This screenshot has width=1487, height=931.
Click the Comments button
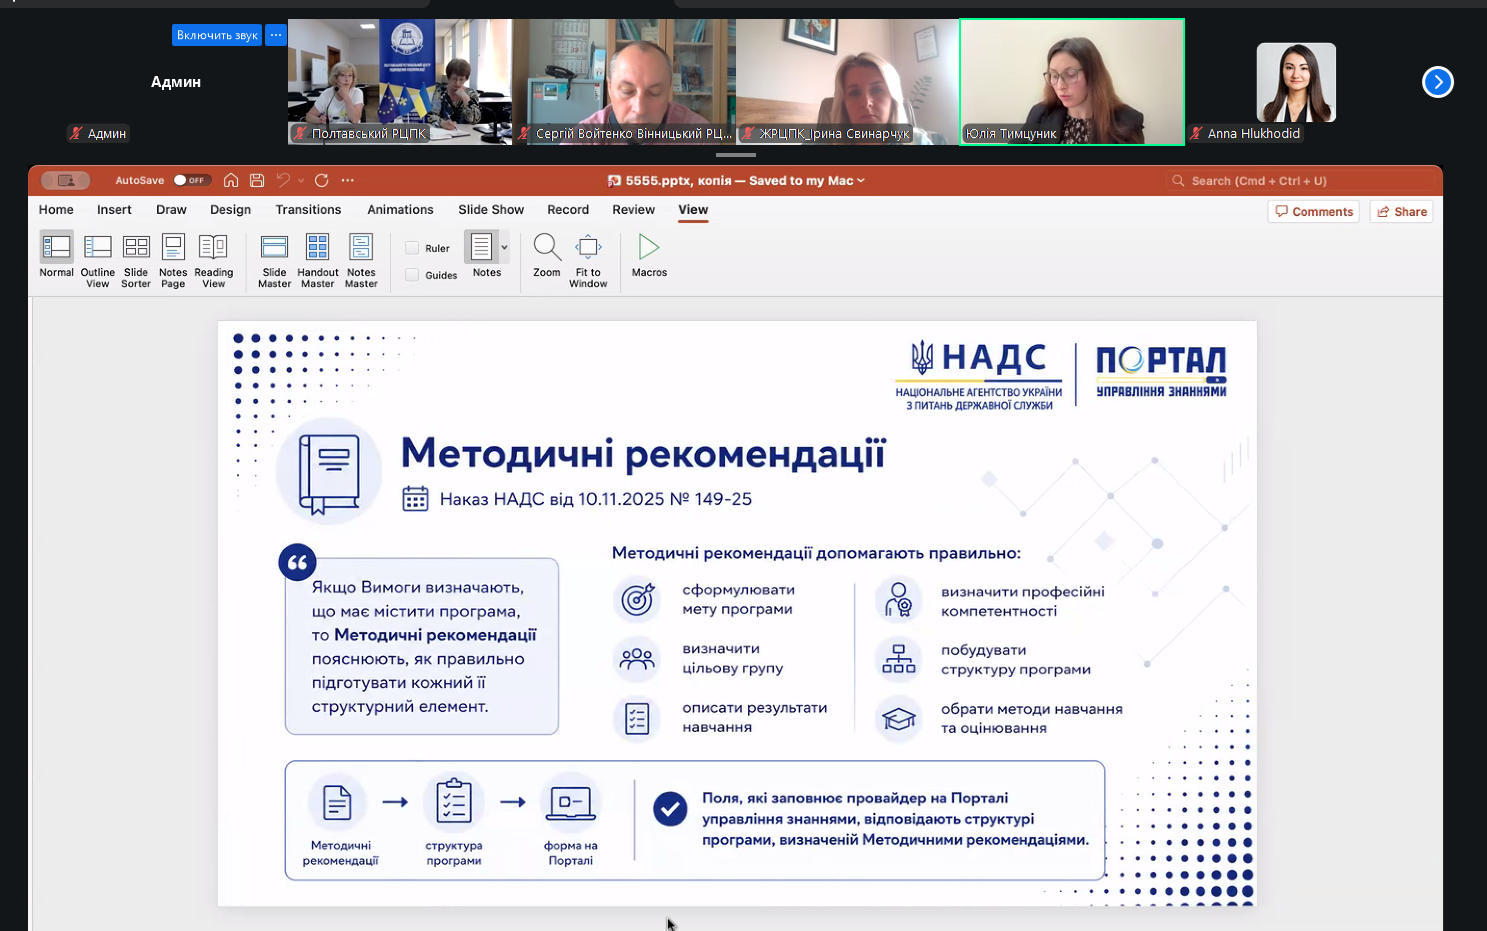point(1313,212)
